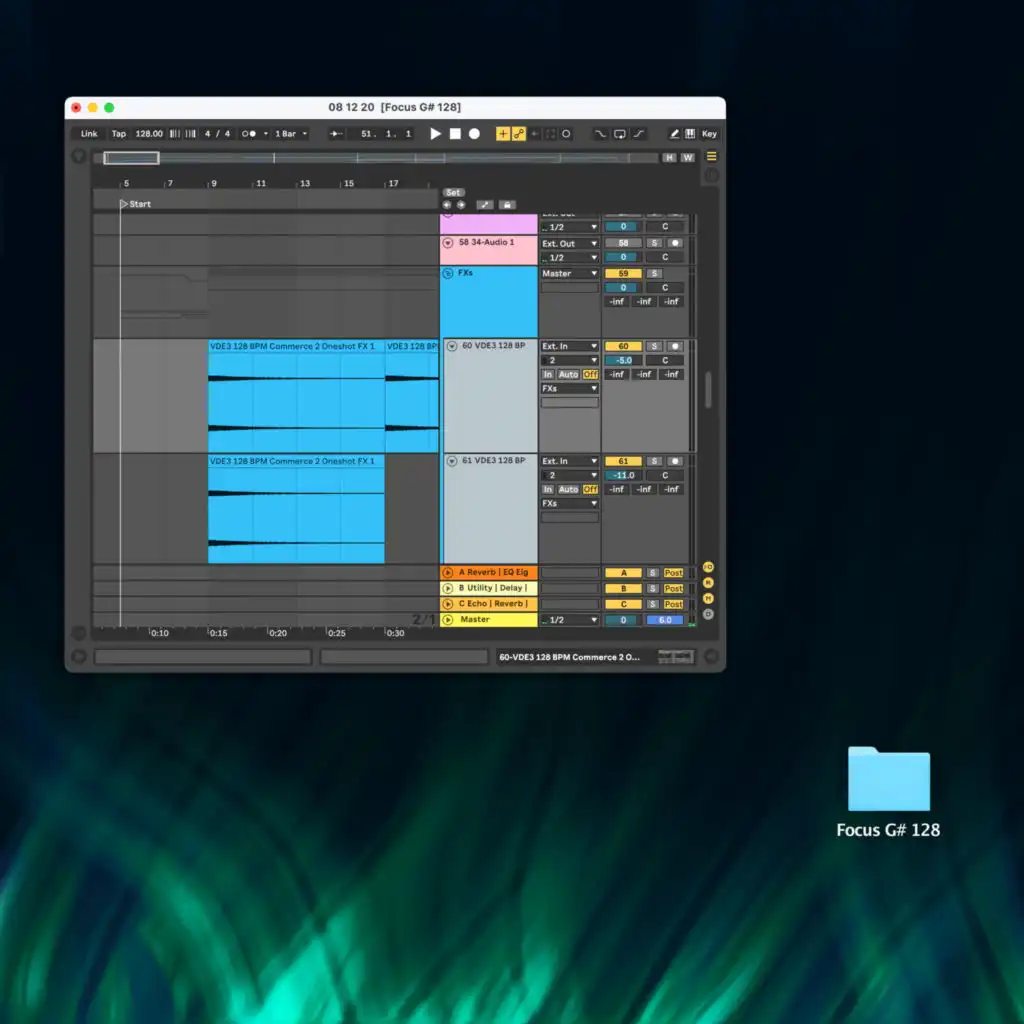Toggle the computer MIDI keyboard icon
This screenshot has height=1024, width=1024.
(x=690, y=134)
